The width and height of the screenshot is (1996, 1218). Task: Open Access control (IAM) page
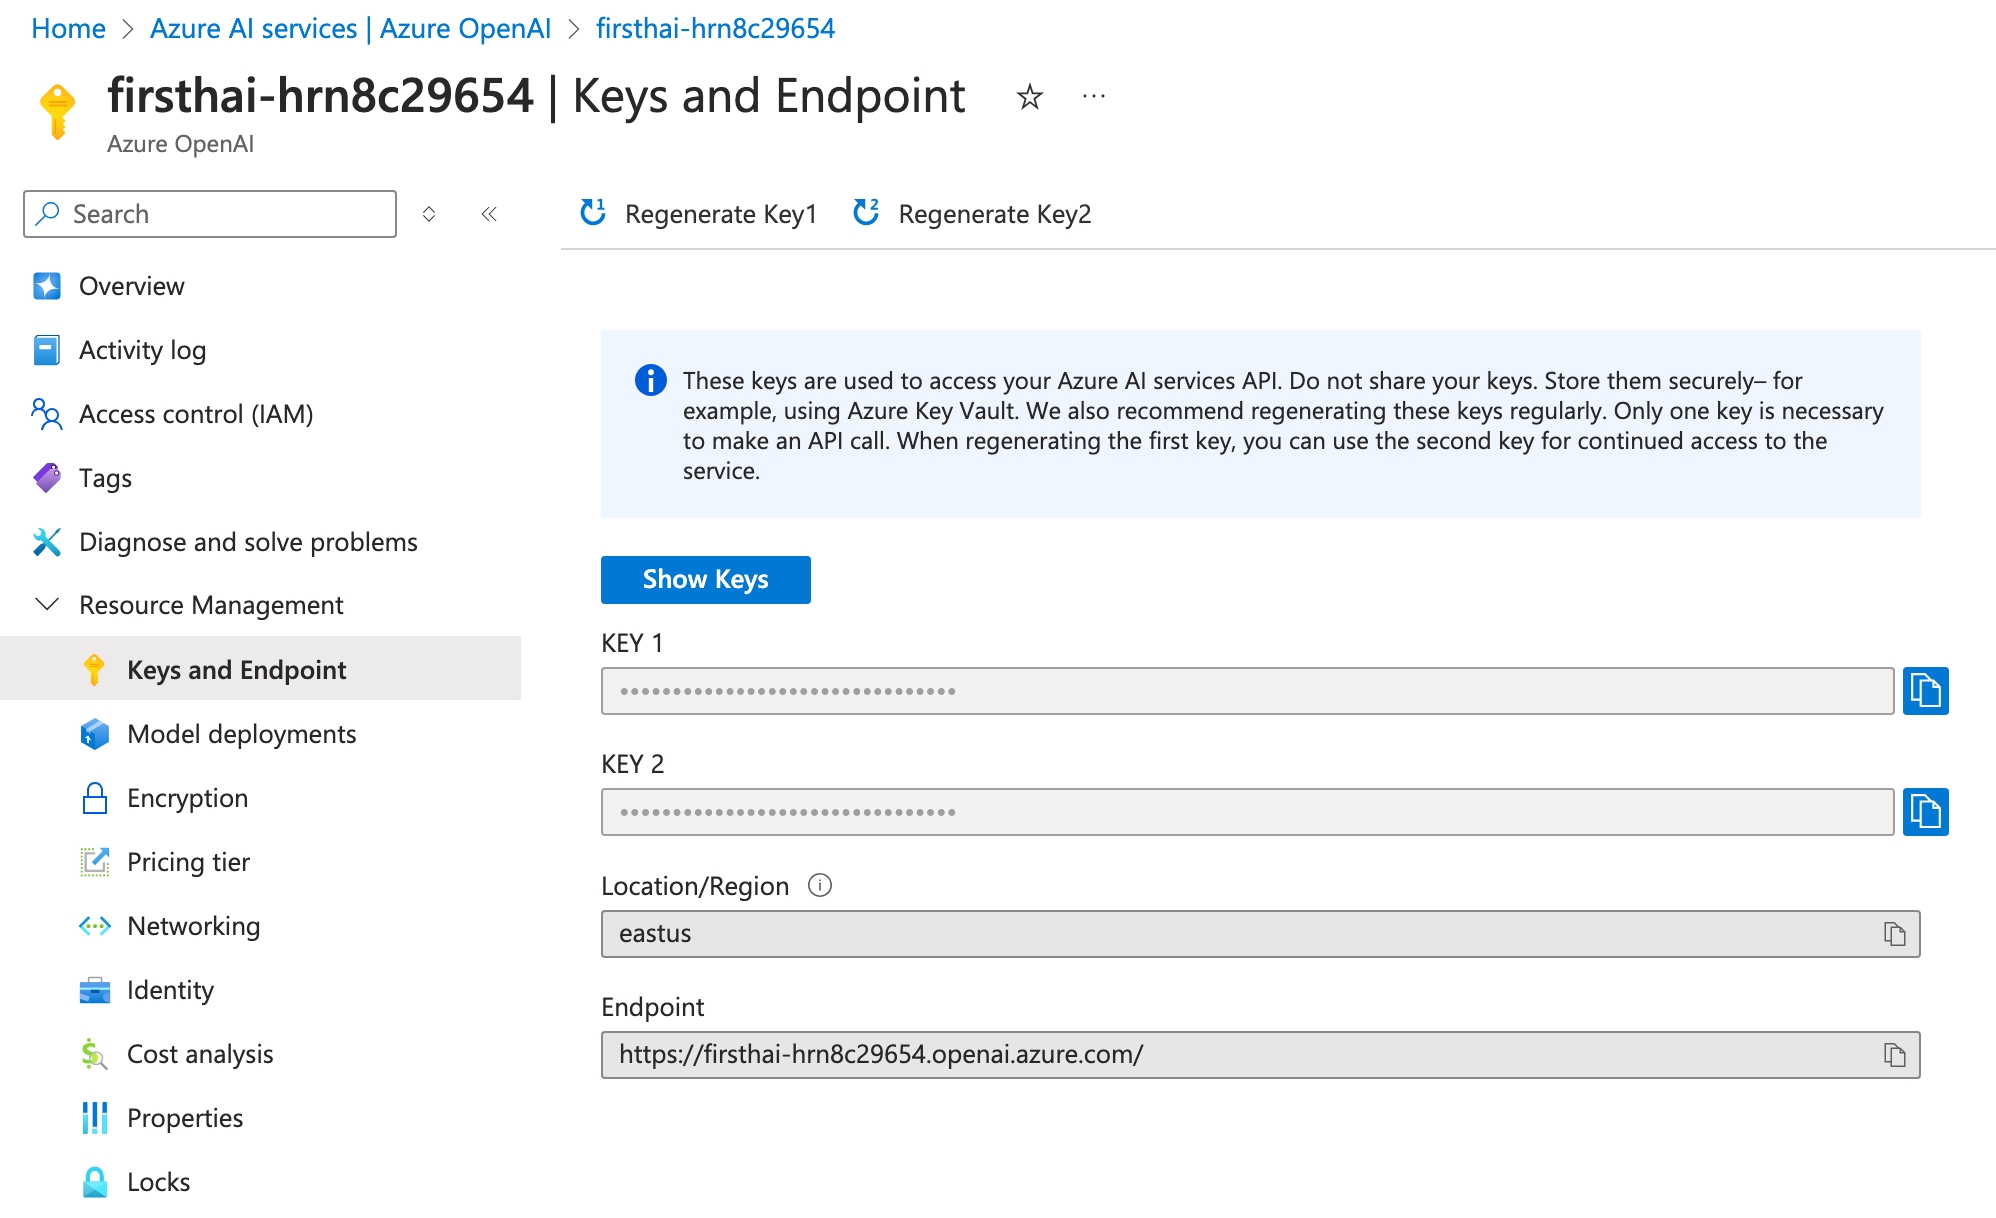click(x=195, y=414)
